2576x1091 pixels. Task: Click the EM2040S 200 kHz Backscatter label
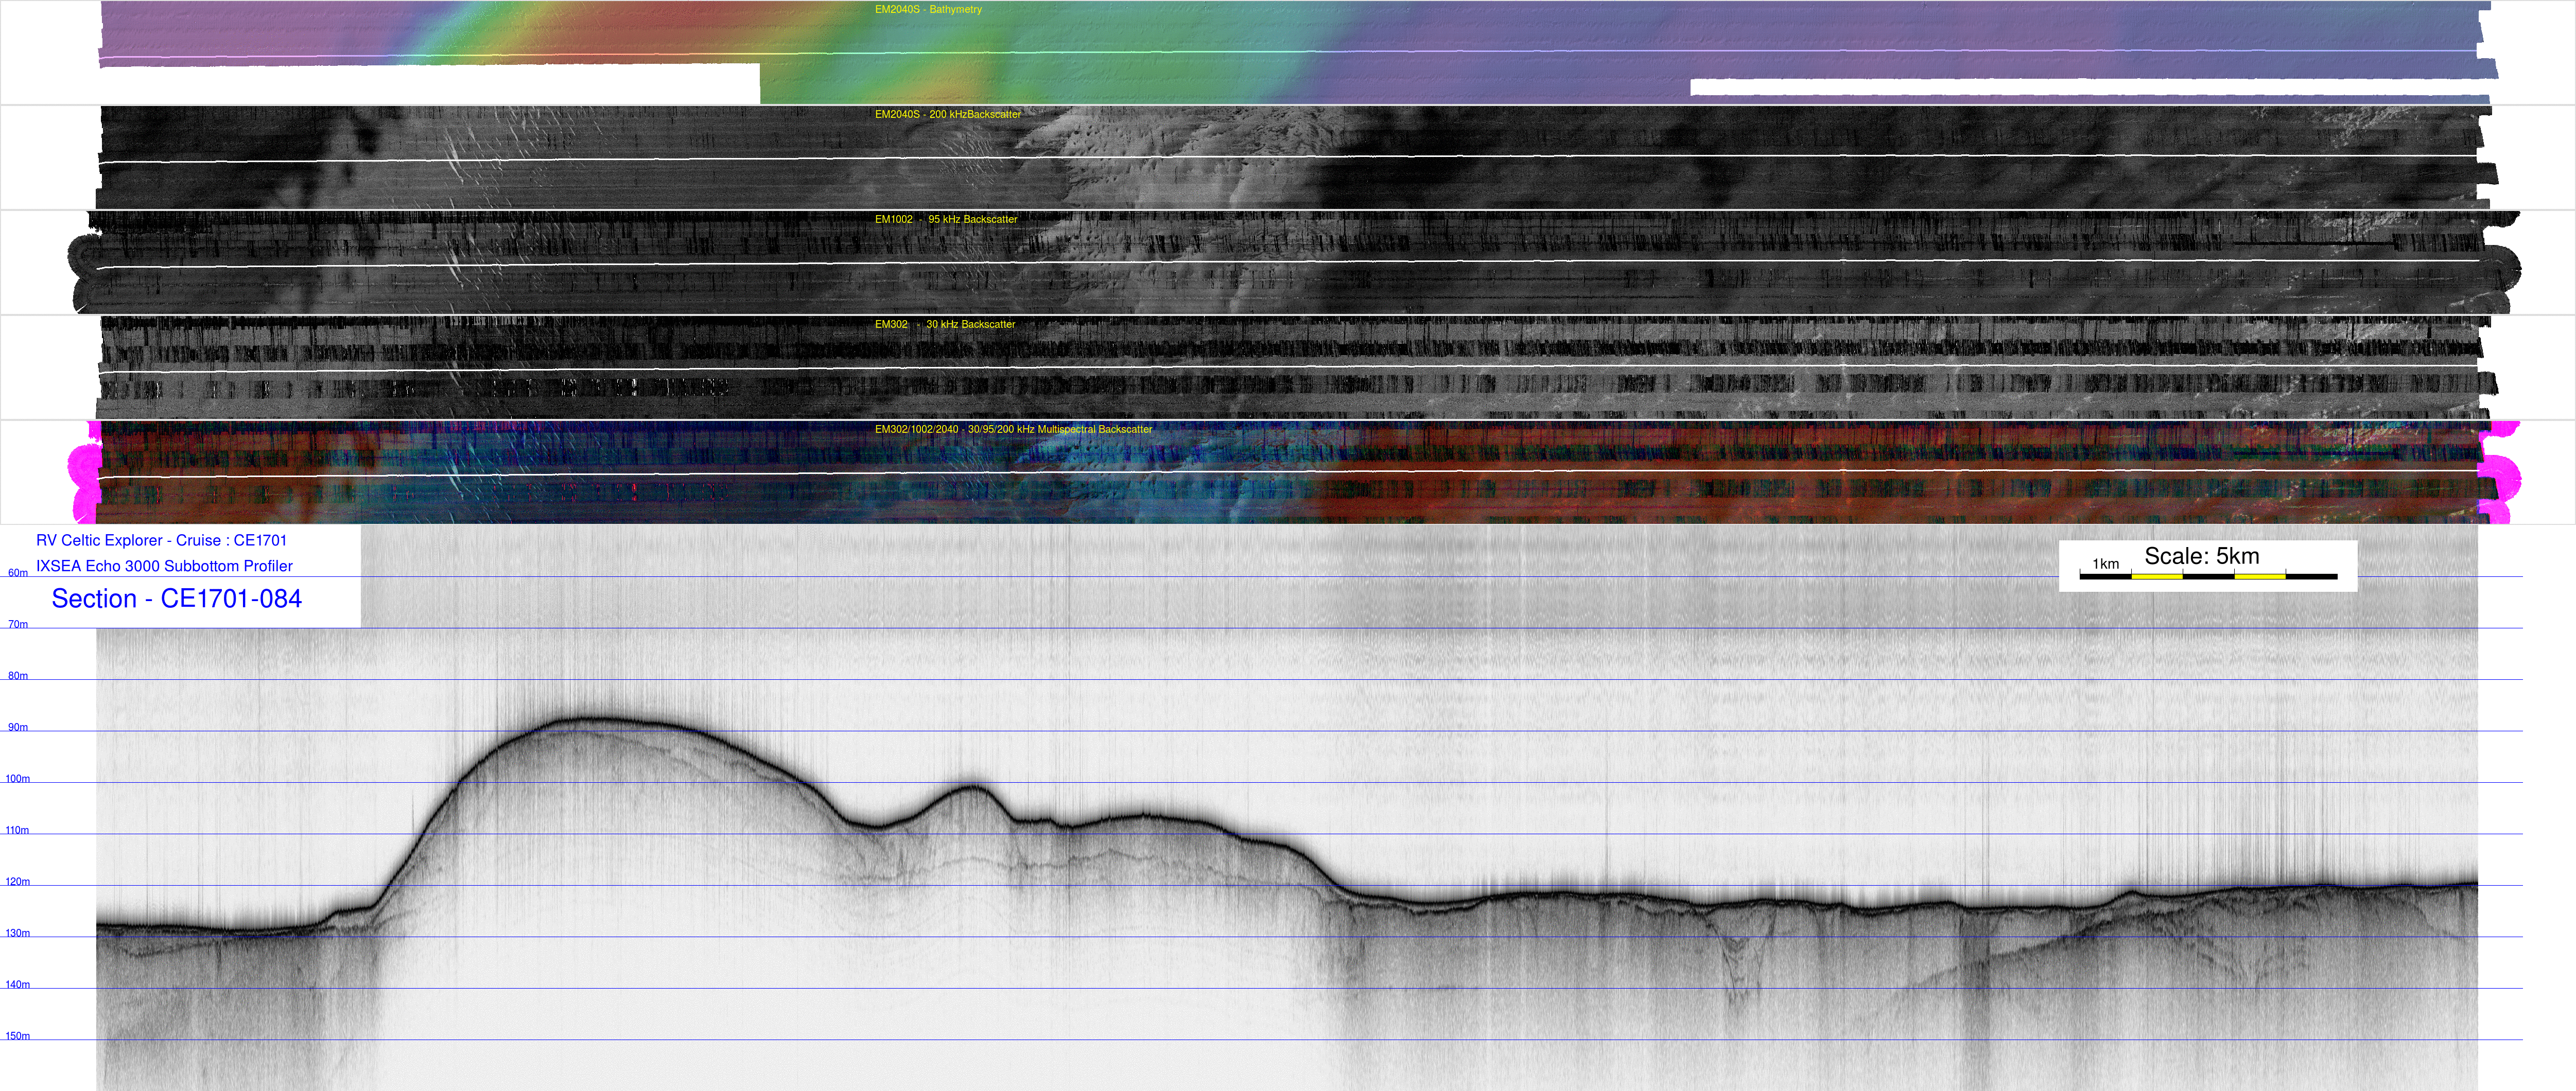point(947,115)
